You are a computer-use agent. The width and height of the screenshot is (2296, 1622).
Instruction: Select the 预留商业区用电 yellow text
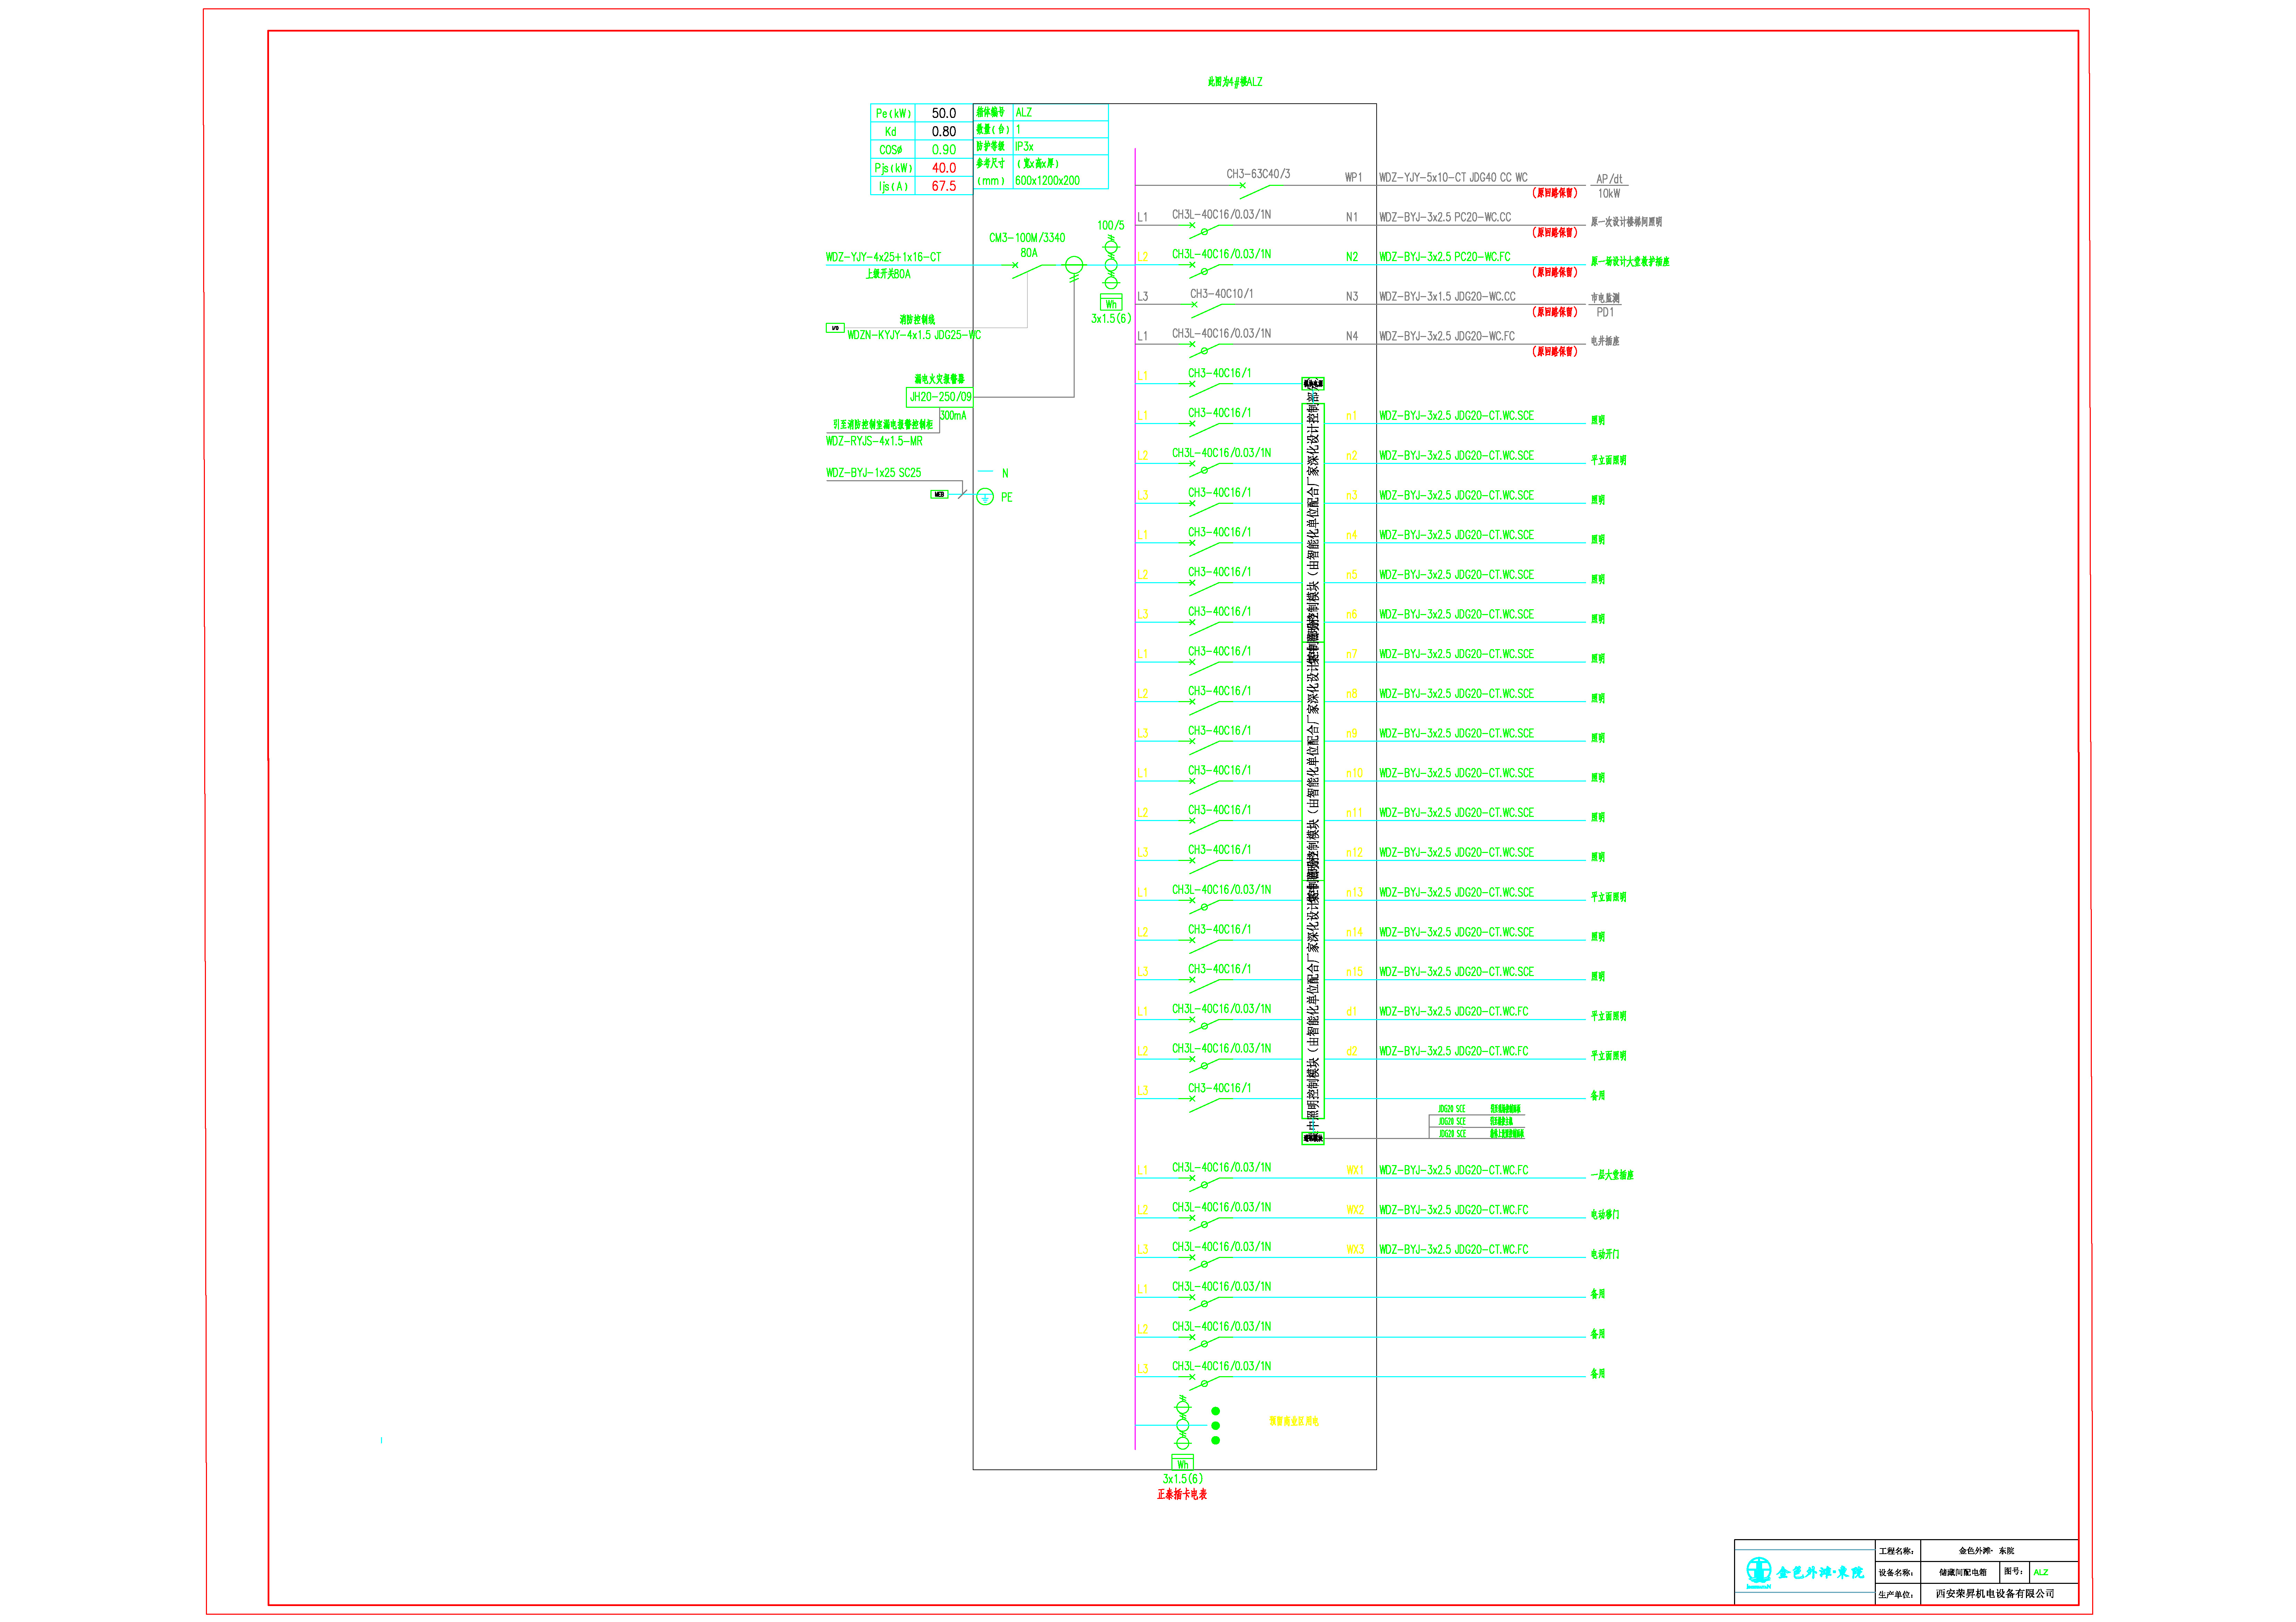click(1294, 1421)
